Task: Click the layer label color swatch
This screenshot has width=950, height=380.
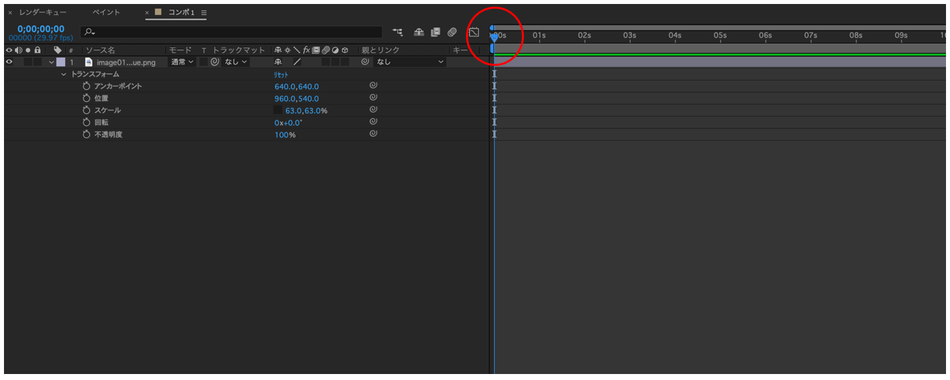Action: coord(61,62)
